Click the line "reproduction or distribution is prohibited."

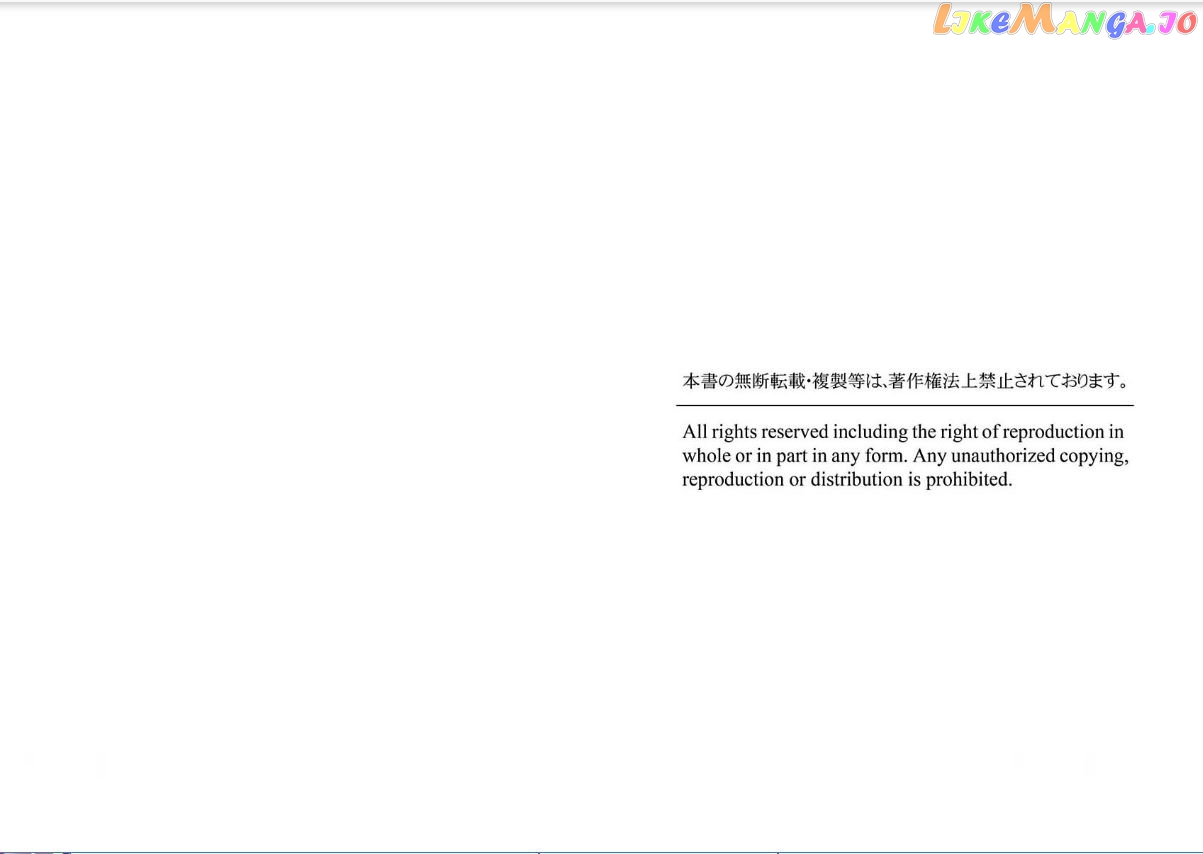pyautogui.click(x=847, y=479)
